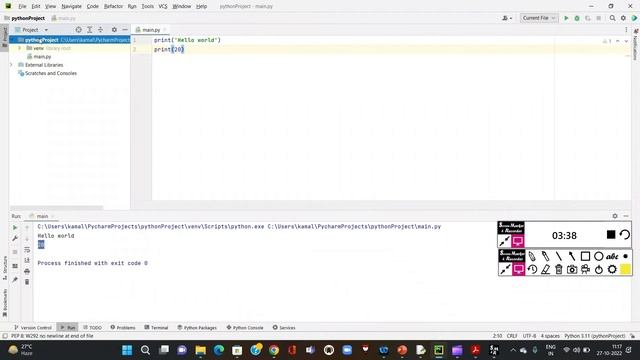Rerun main in Run panel
The height and width of the screenshot is (360, 640).
pyautogui.click(x=15, y=228)
